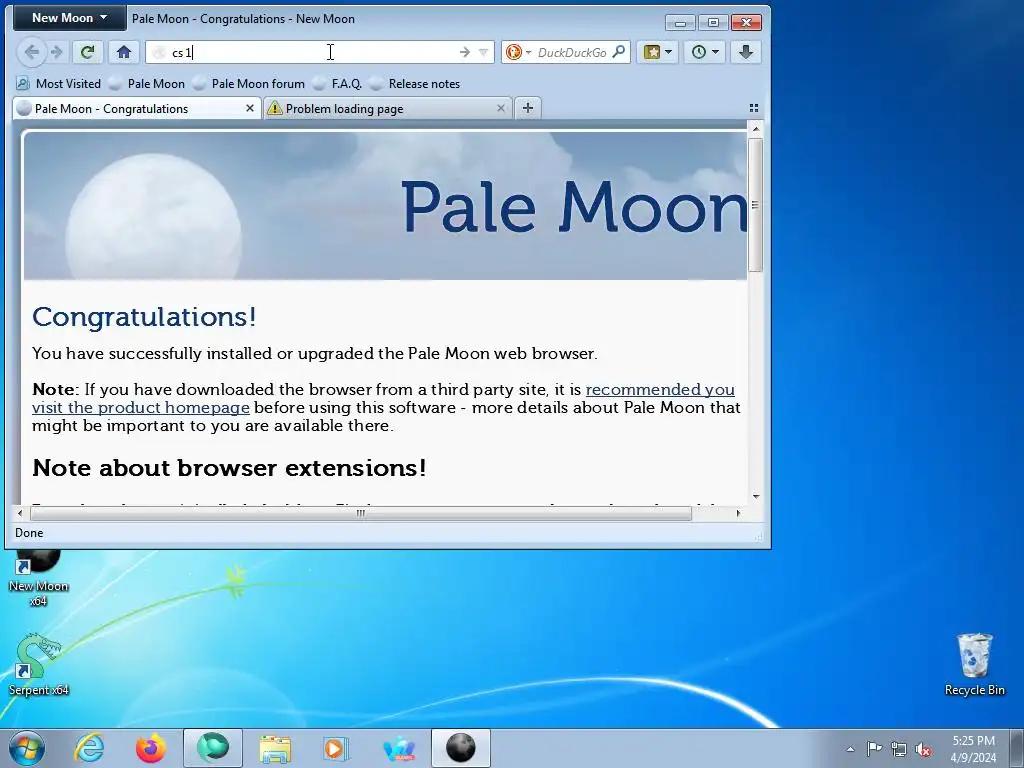Click the vertical scrollbar down arrow
This screenshot has height=768, width=1024.
tap(756, 496)
